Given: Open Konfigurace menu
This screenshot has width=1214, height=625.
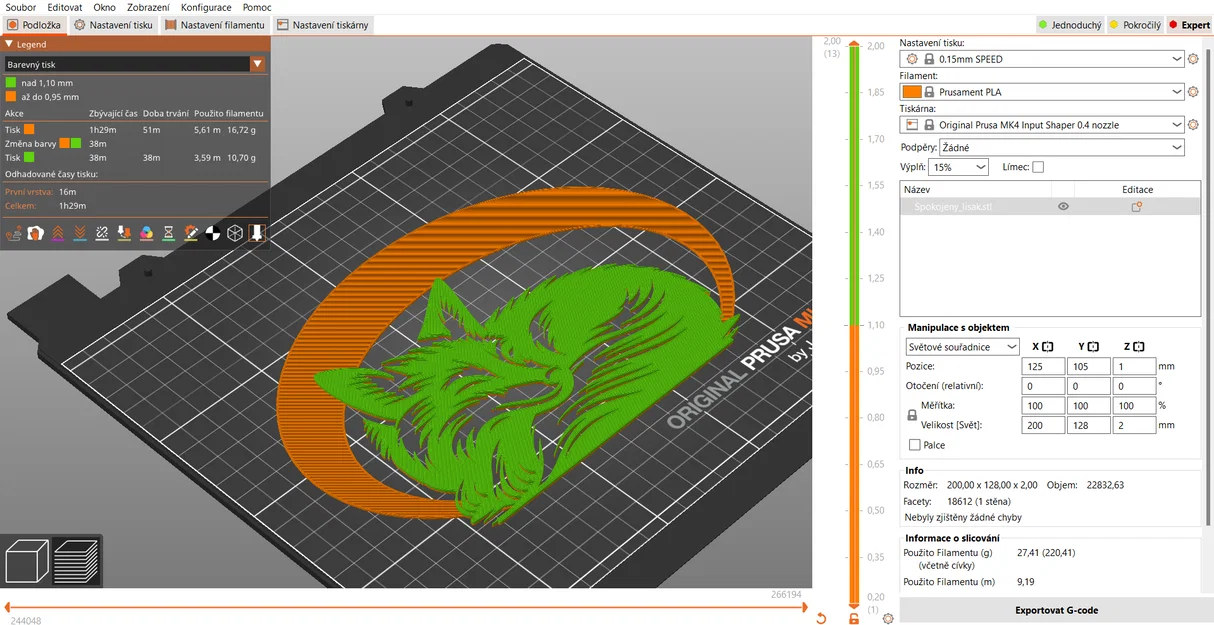Looking at the screenshot, I should pyautogui.click(x=206, y=7).
